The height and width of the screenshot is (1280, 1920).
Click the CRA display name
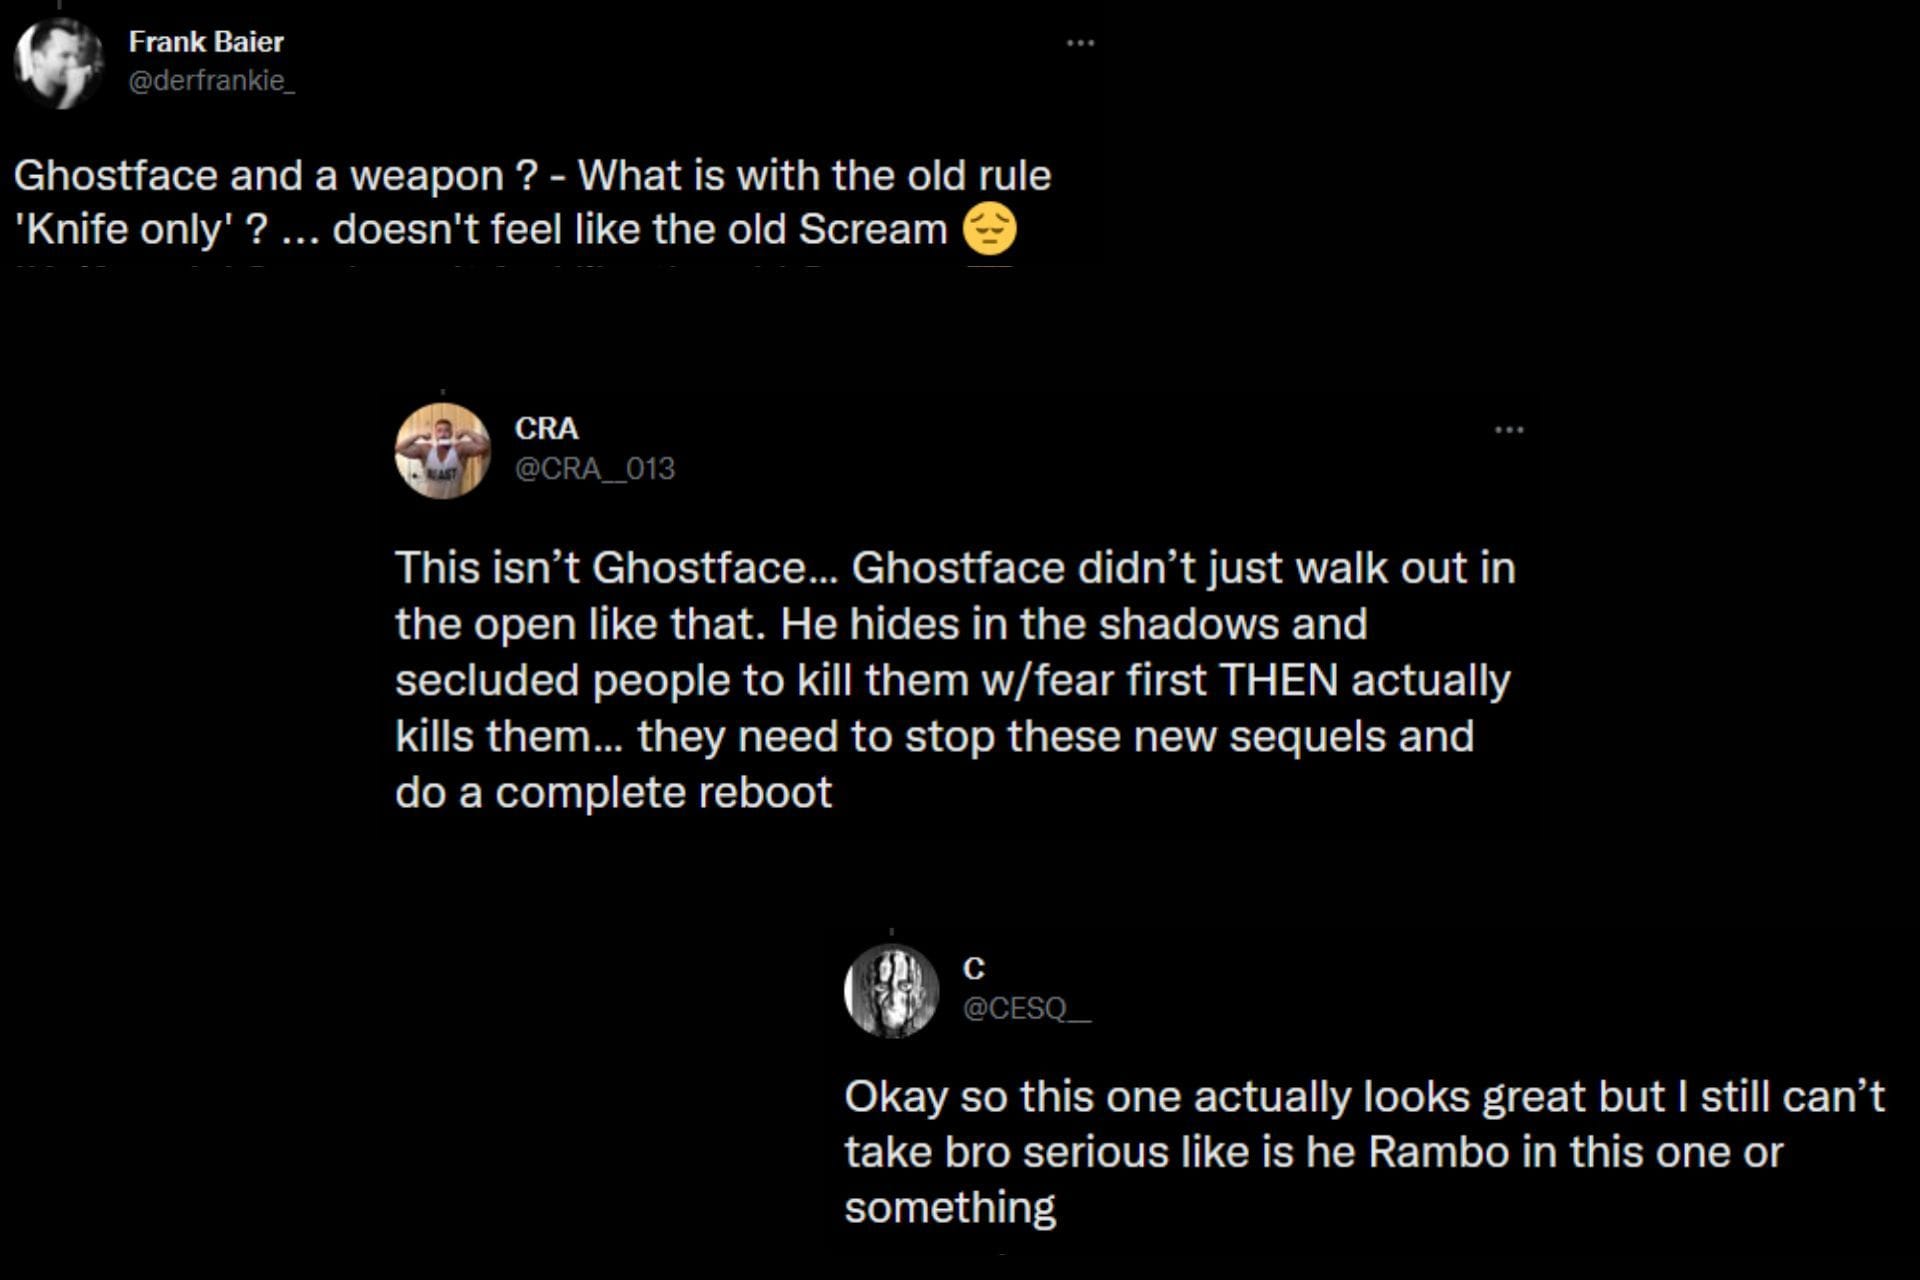tap(546, 428)
